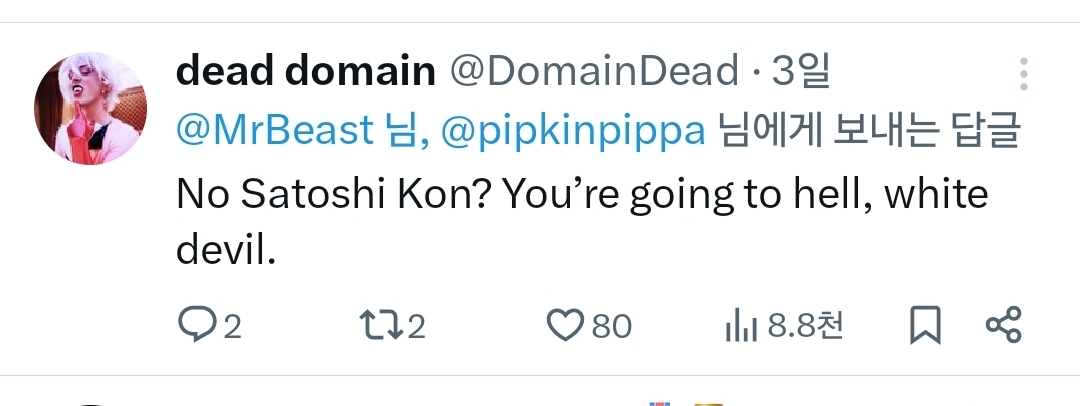Click the "dead domain" display name
This screenshot has height=406, width=1080.
click(305, 72)
